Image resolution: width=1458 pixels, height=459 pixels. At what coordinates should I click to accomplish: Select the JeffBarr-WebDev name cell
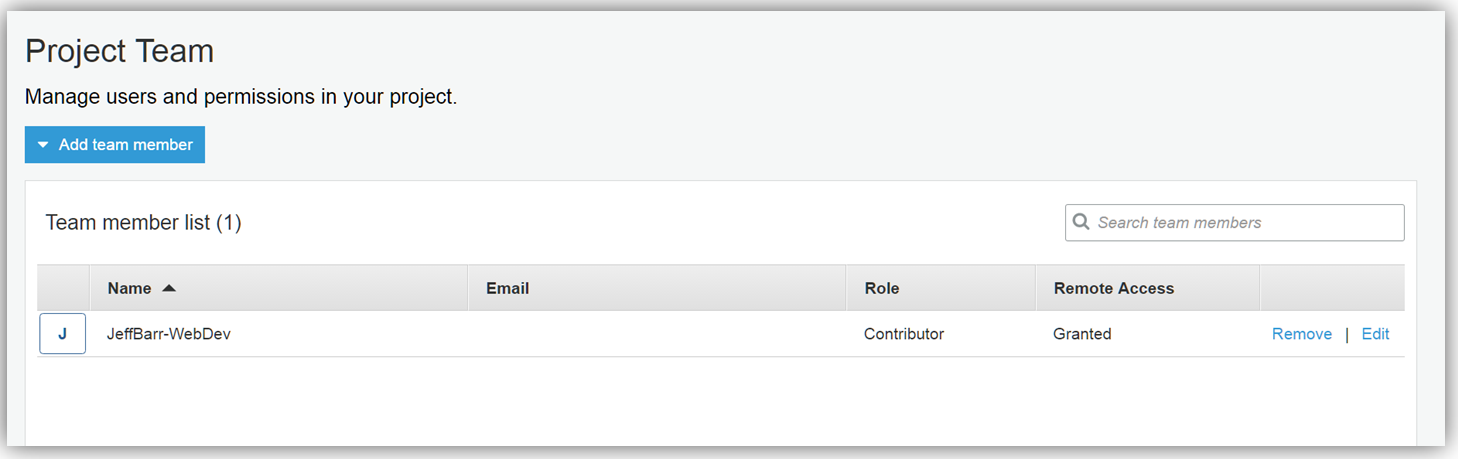tap(169, 334)
